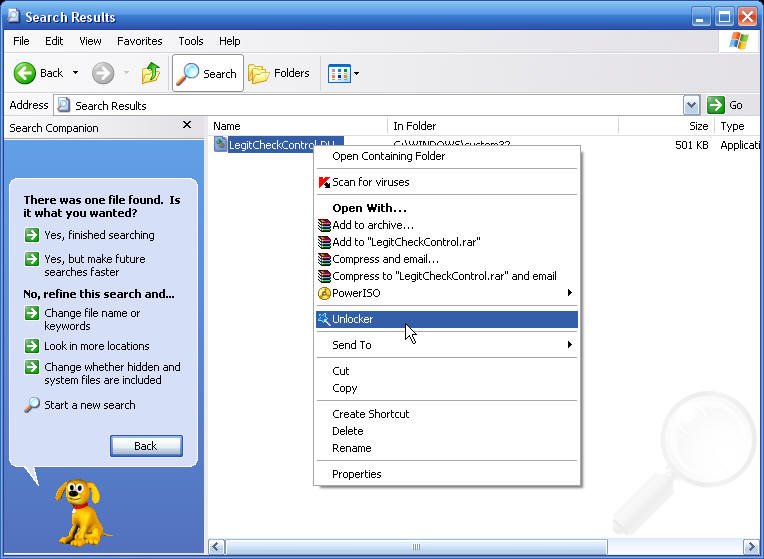Click the Unlocker wand icon
The width and height of the screenshot is (764, 559).
[x=324, y=319]
